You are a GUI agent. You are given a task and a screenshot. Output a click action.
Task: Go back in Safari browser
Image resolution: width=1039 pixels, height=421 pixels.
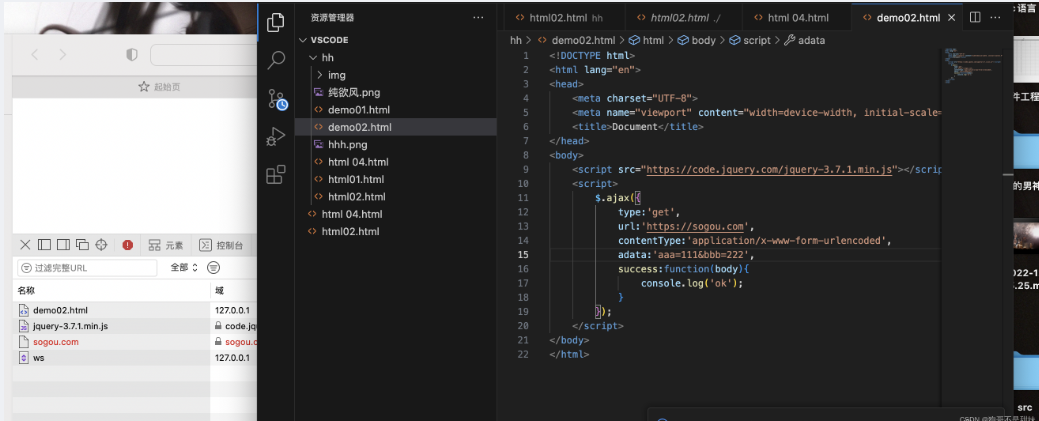pyautogui.click(x=35, y=55)
